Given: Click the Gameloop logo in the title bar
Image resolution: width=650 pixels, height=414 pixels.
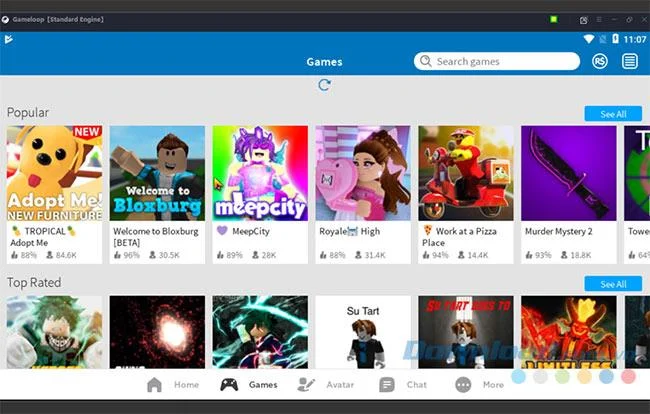Looking at the screenshot, I should [x=5, y=19].
